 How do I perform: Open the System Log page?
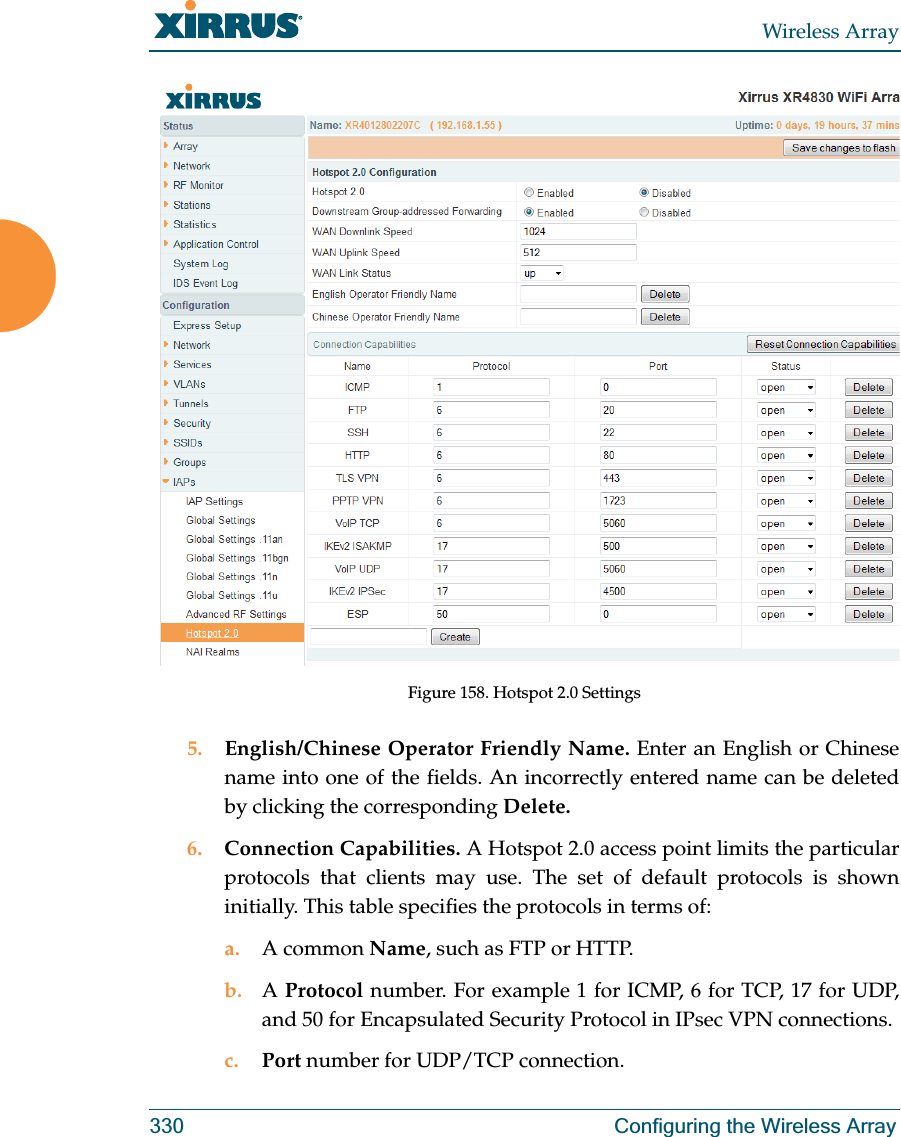tap(199, 263)
